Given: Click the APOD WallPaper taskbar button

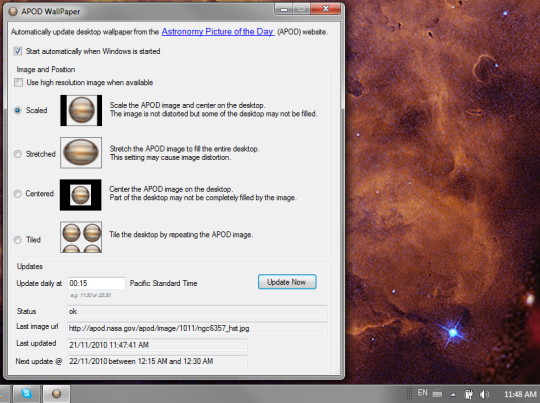Looking at the screenshot, I should (56, 393).
